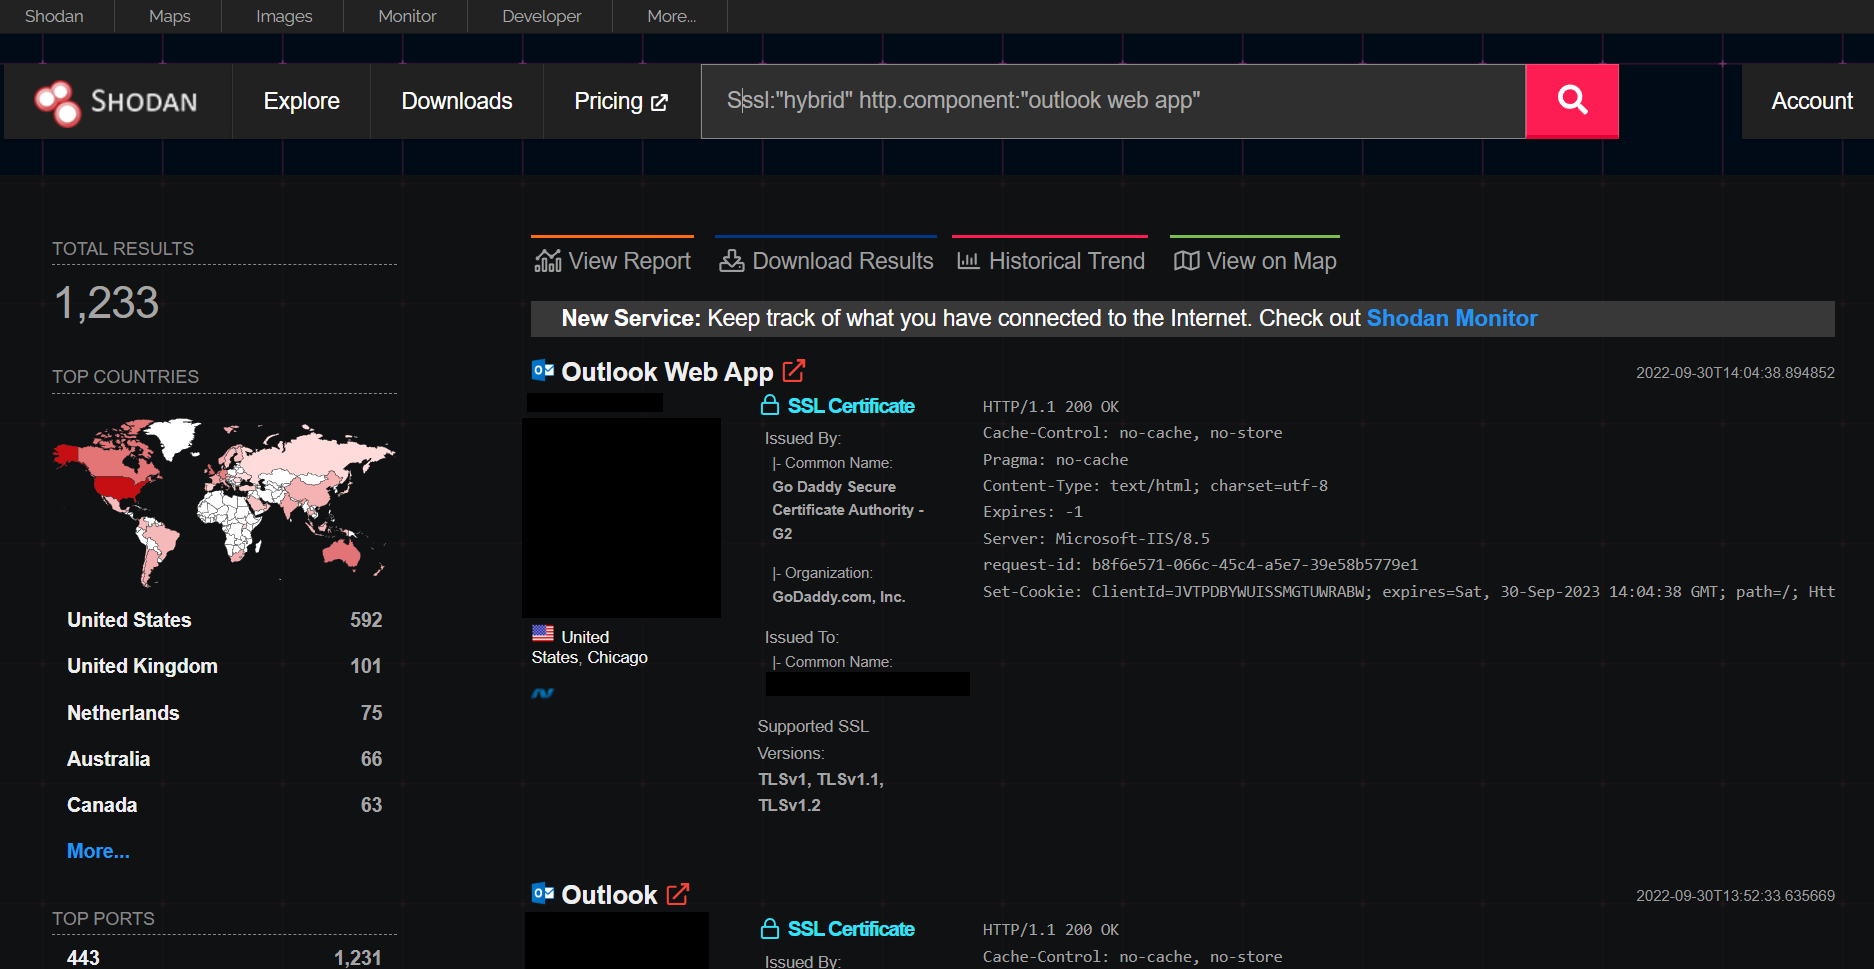The width and height of the screenshot is (1874, 969).
Task: Open the external link icon beside Outlook result
Action: coord(678,894)
